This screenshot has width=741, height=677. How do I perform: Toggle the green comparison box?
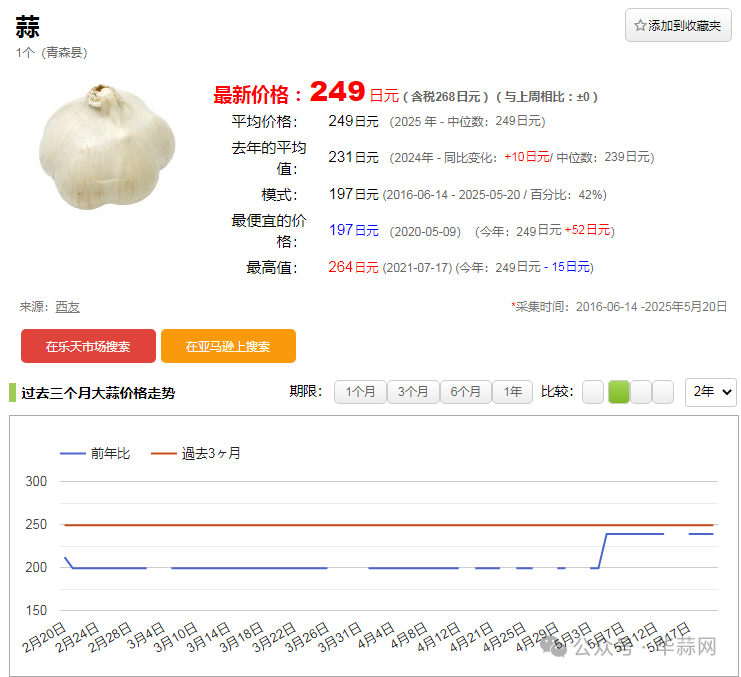[x=619, y=392]
